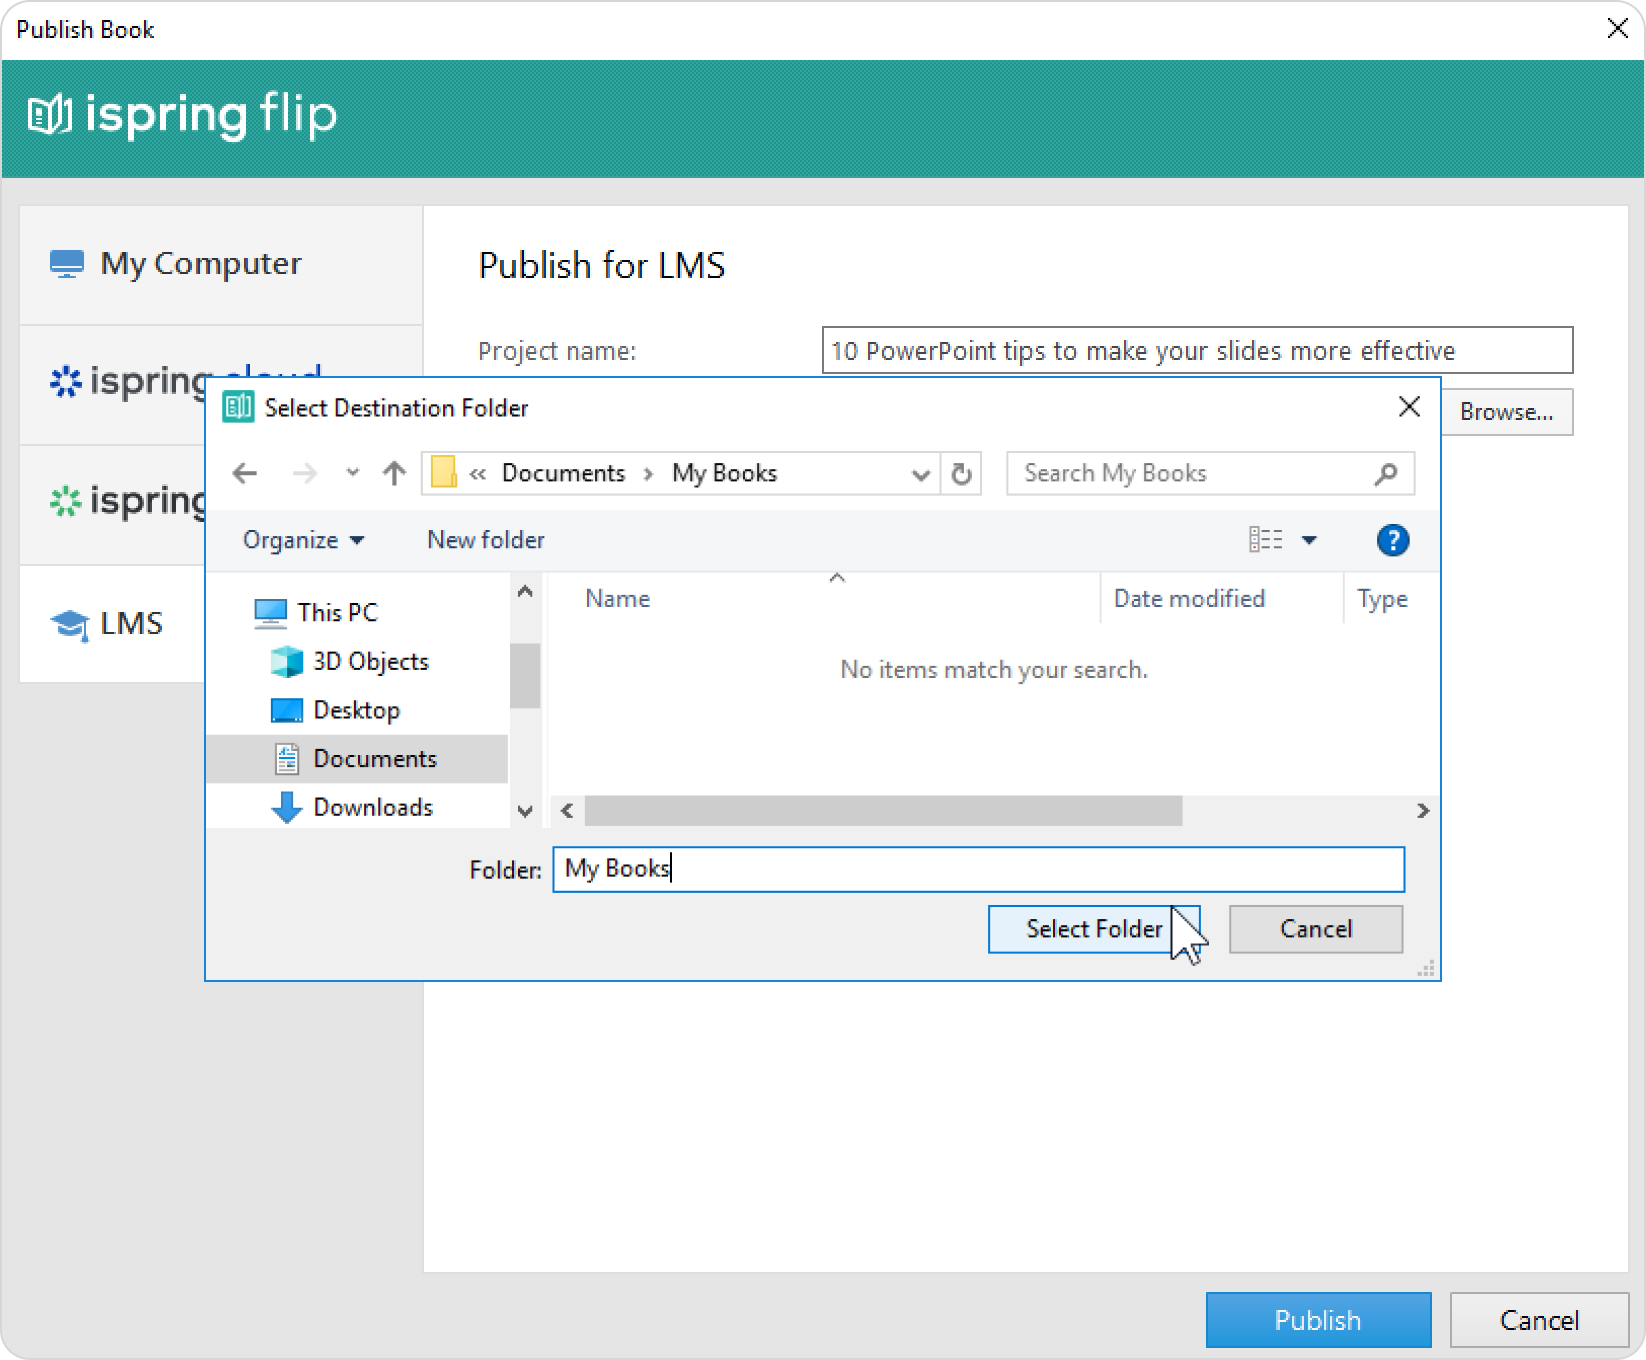1646x1360 pixels.
Task: Select 3D Objects in the folder tree
Action: tap(369, 661)
